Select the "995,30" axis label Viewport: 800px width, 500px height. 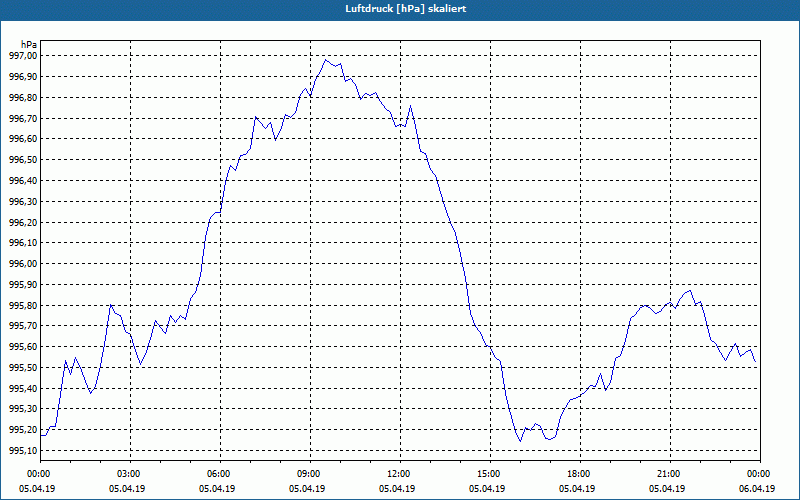[23, 409]
